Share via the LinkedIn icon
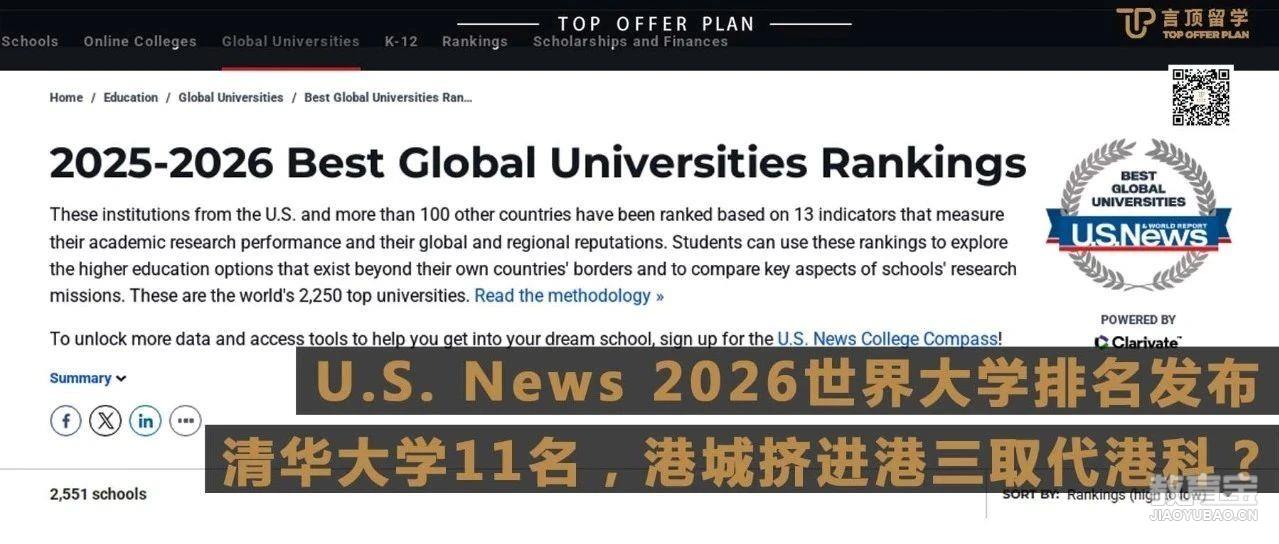Viewport: 1279px width, 544px height. point(145,420)
